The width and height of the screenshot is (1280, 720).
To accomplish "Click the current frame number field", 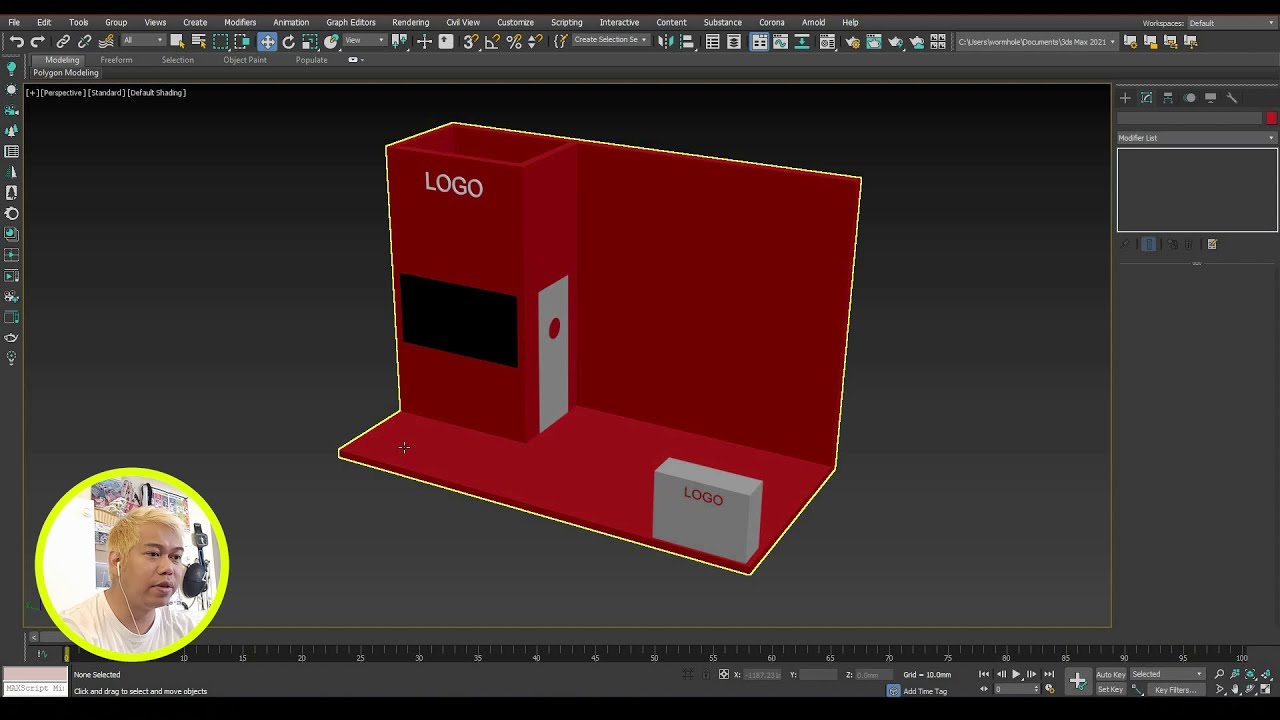I will (1017, 689).
